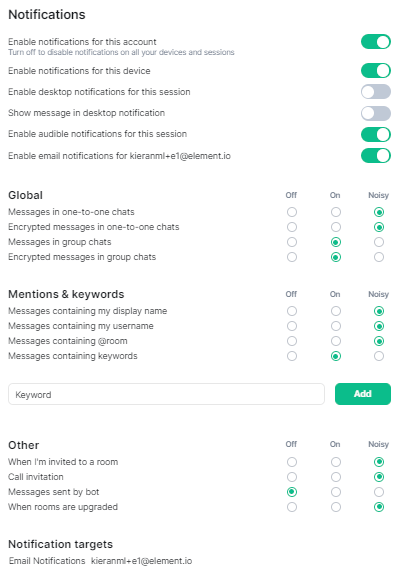Set Call invitation to On
This screenshot has width=404, height=580.
click(x=336, y=477)
